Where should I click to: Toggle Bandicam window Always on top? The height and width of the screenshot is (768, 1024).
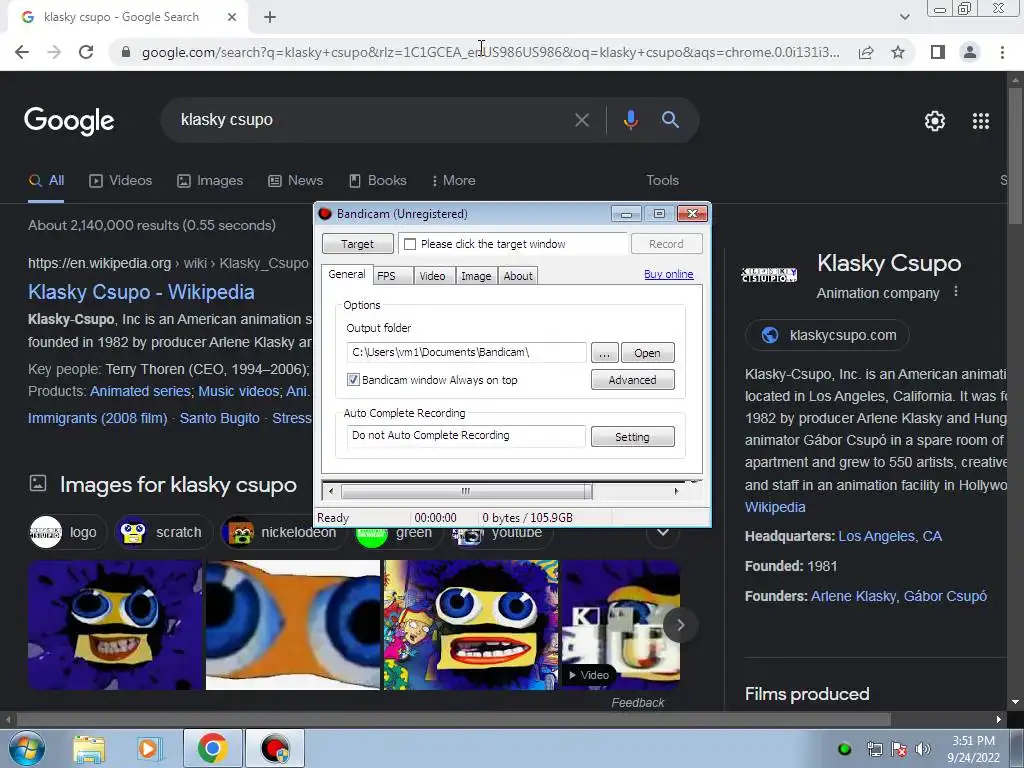tap(353, 379)
